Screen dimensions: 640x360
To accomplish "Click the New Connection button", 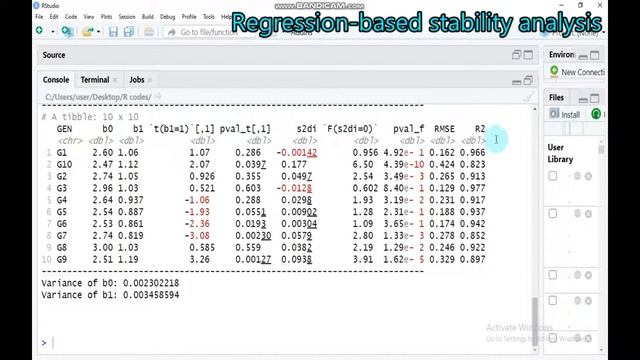I will tap(577, 72).
